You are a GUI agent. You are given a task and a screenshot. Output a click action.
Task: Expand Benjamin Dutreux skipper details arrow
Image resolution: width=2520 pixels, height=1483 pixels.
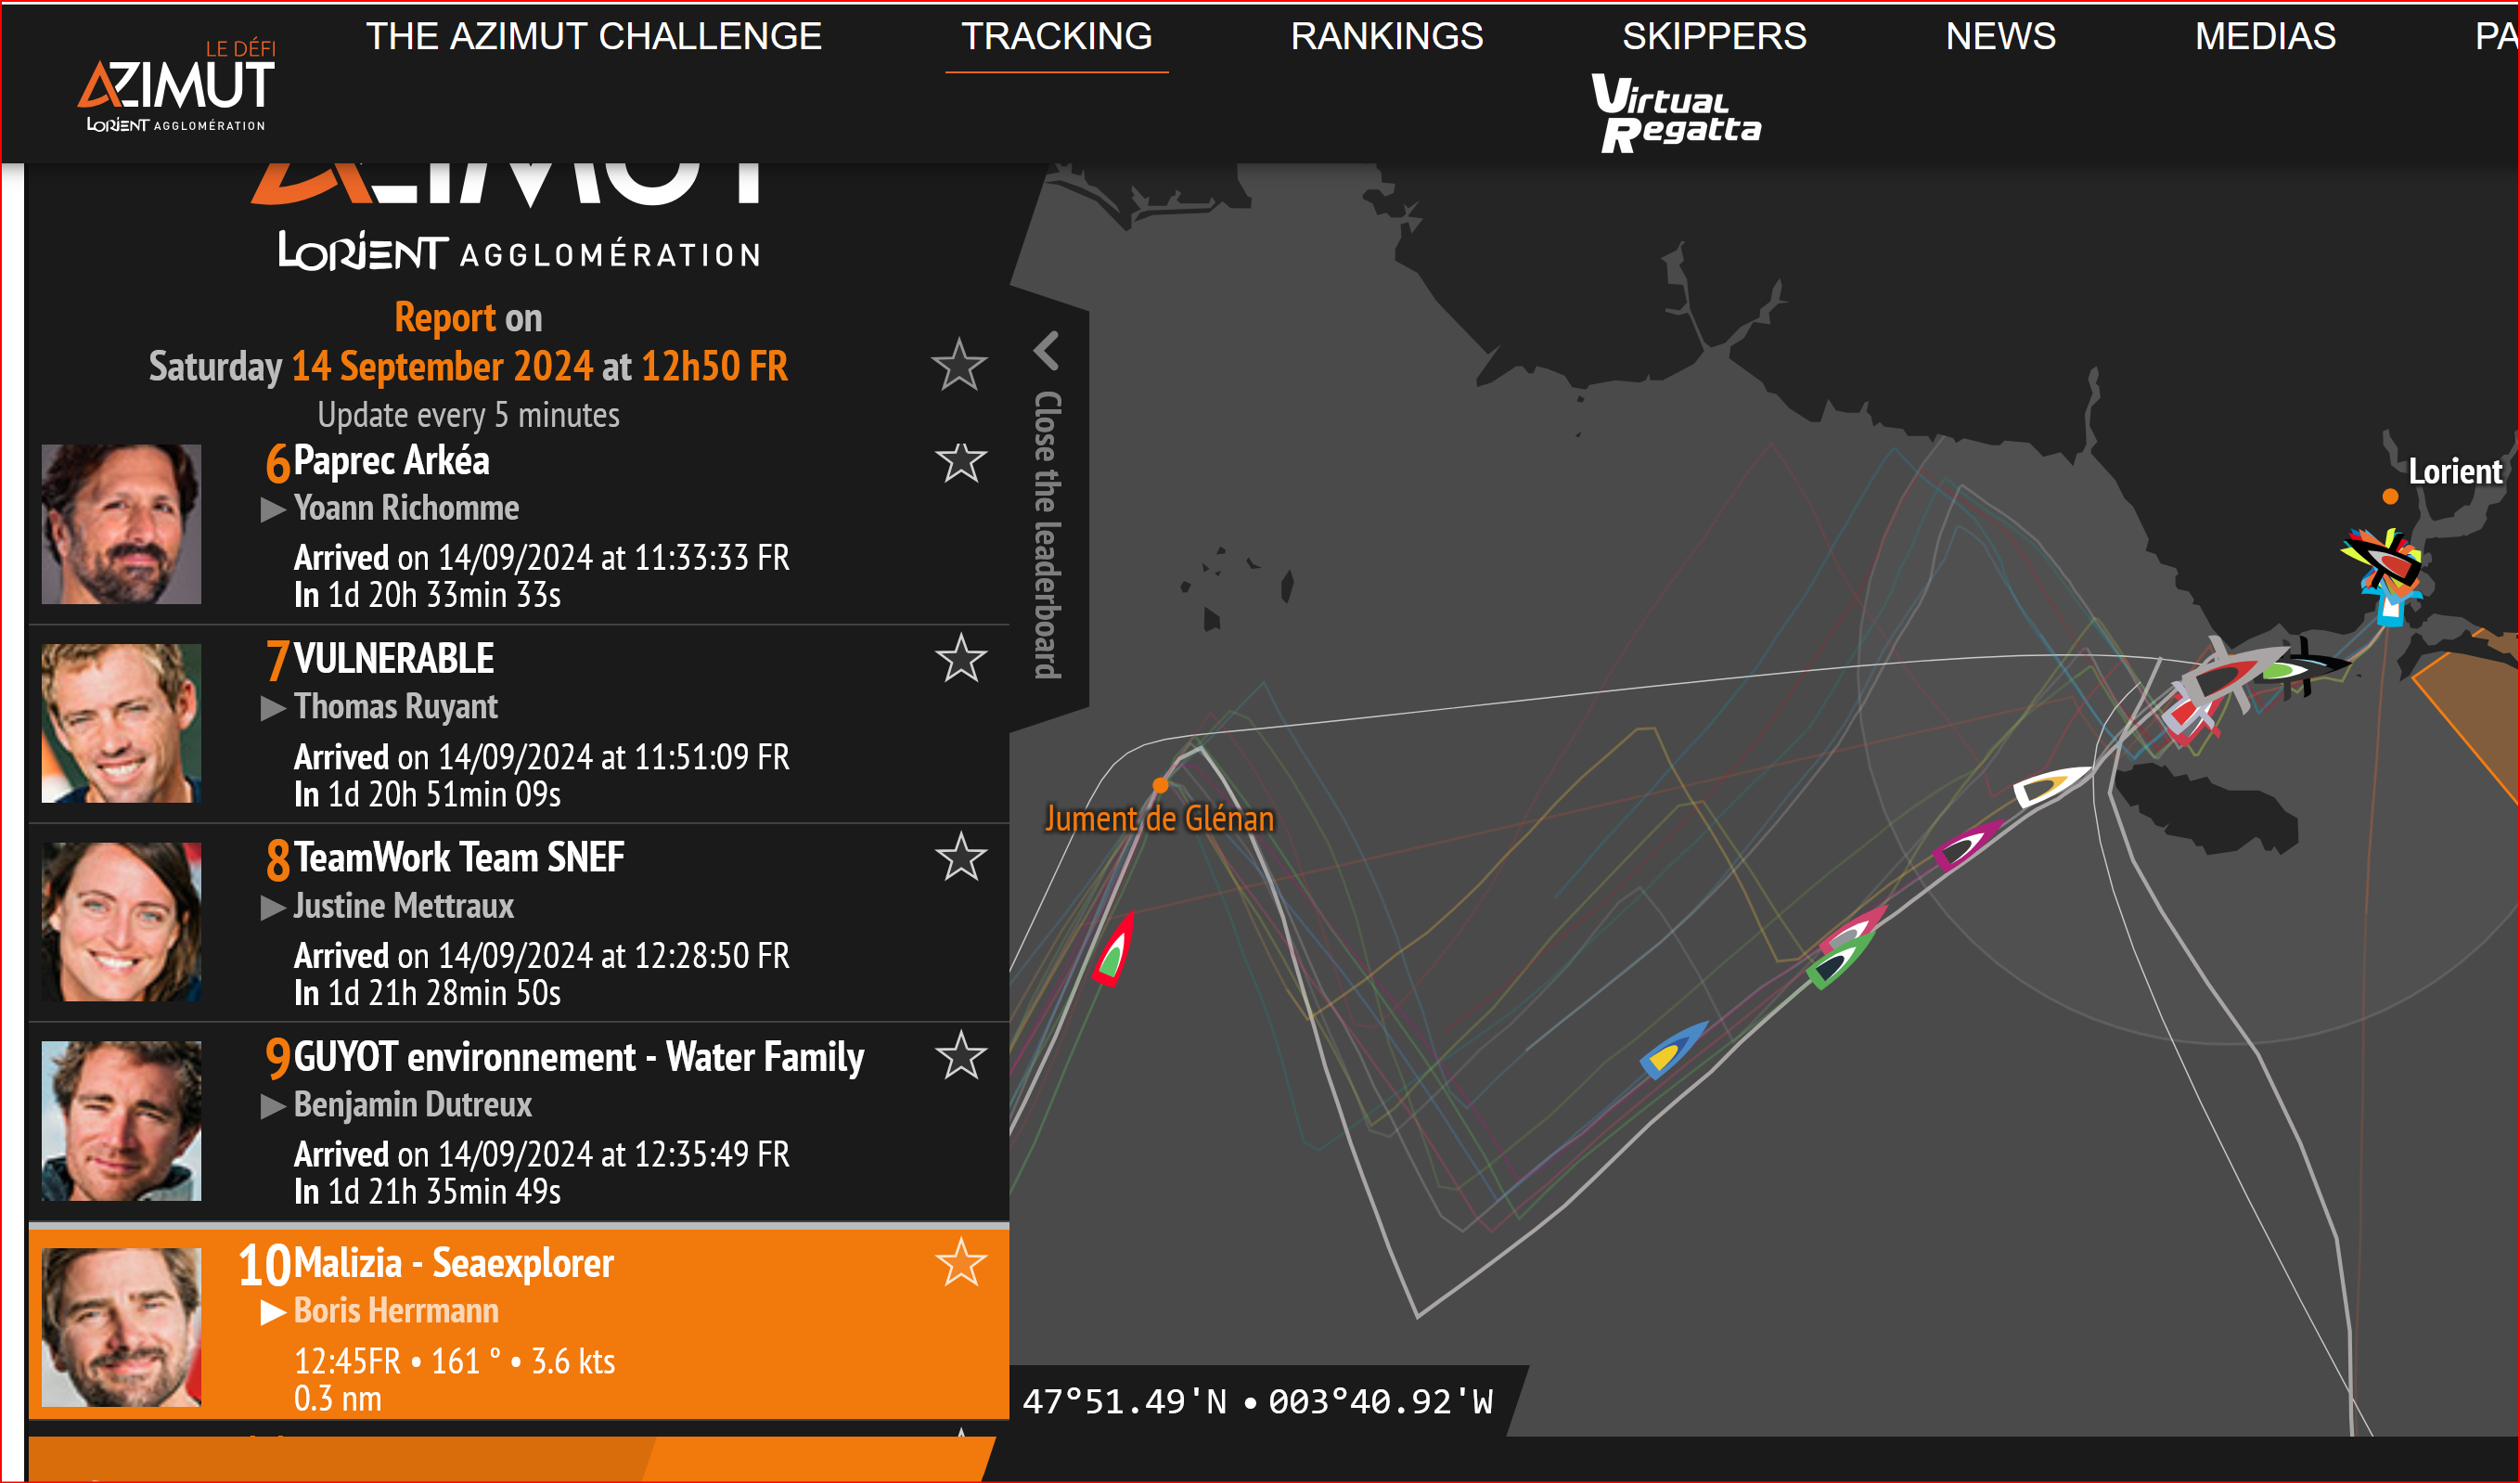tap(273, 1107)
